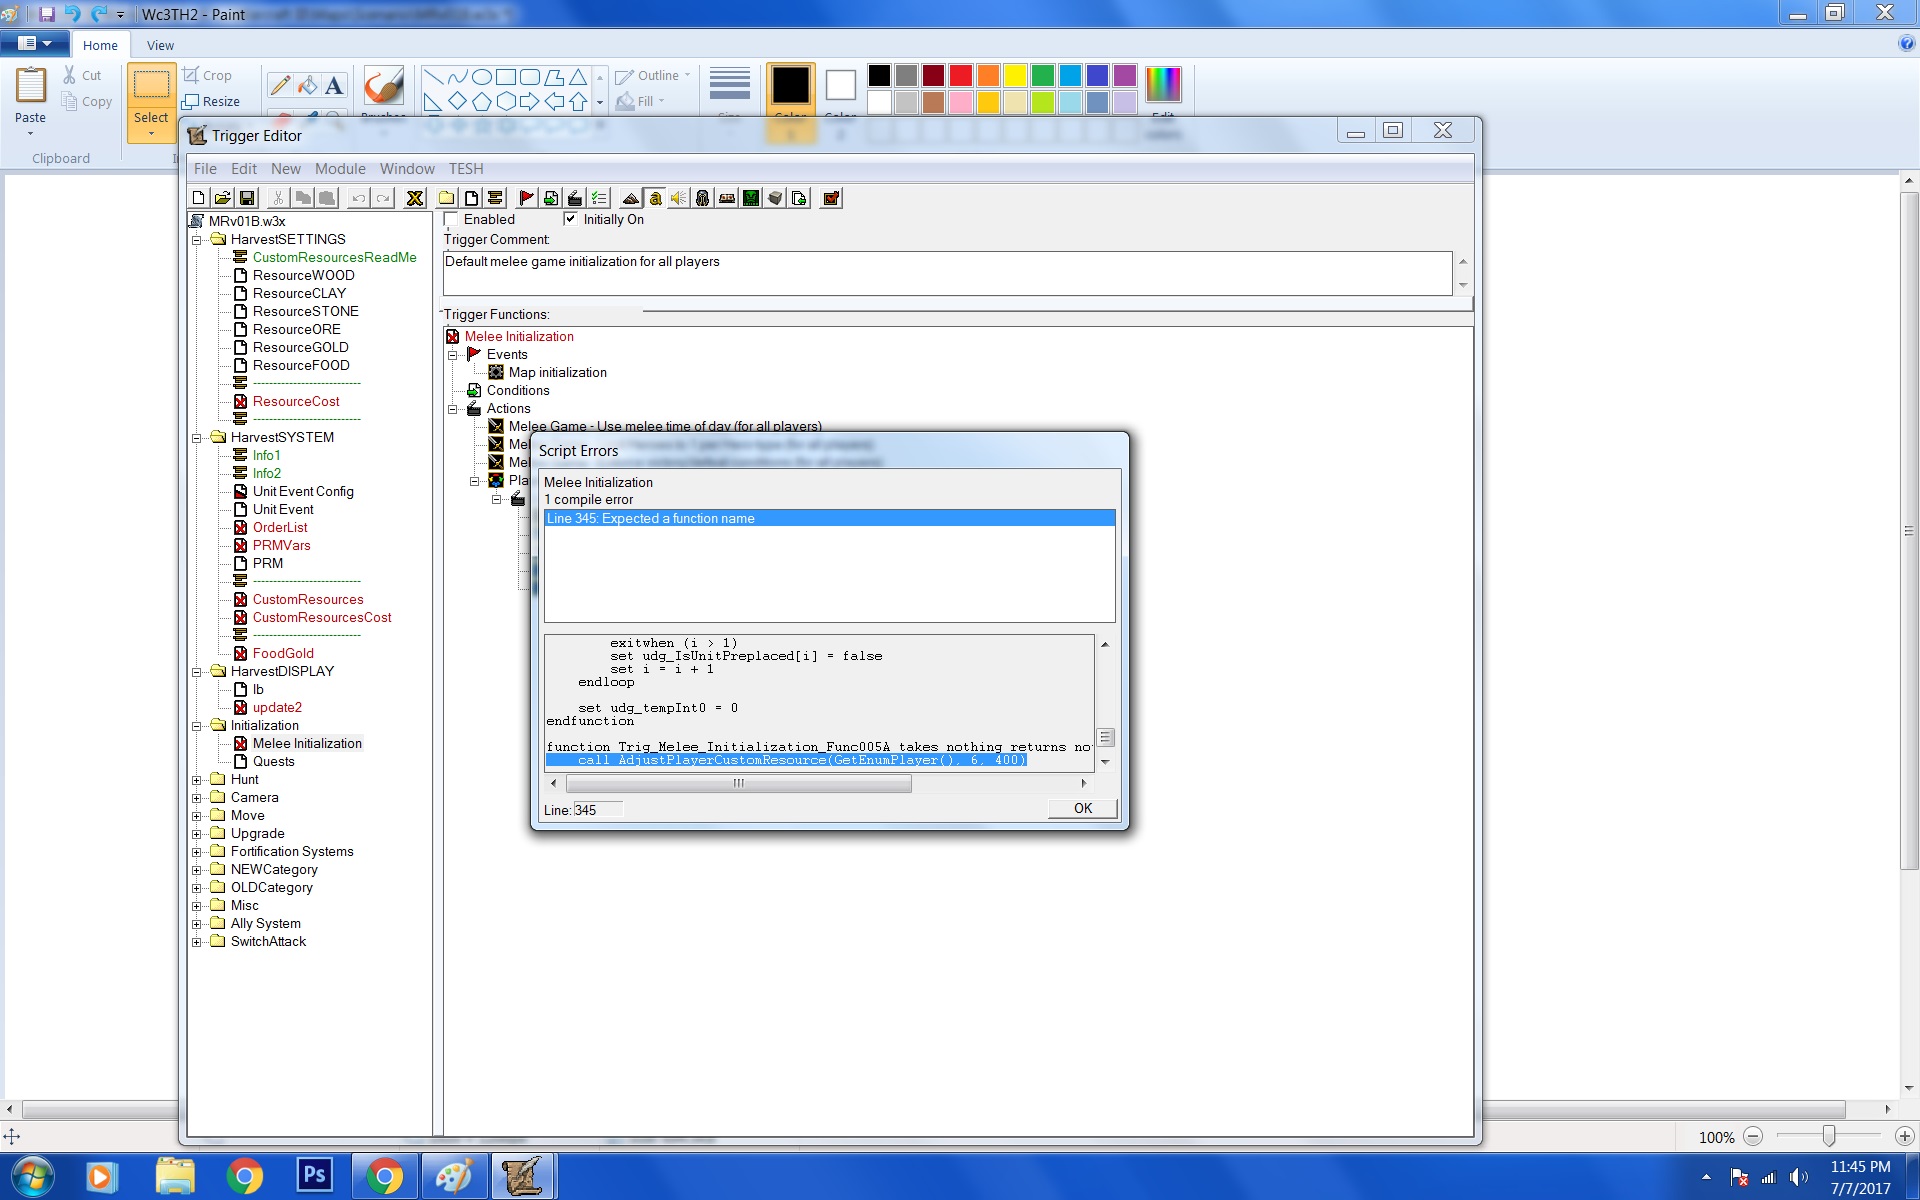The image size is (1920, 1200).
Task: Click OK in Script Errors dialog
Action: pos(1083,809)
